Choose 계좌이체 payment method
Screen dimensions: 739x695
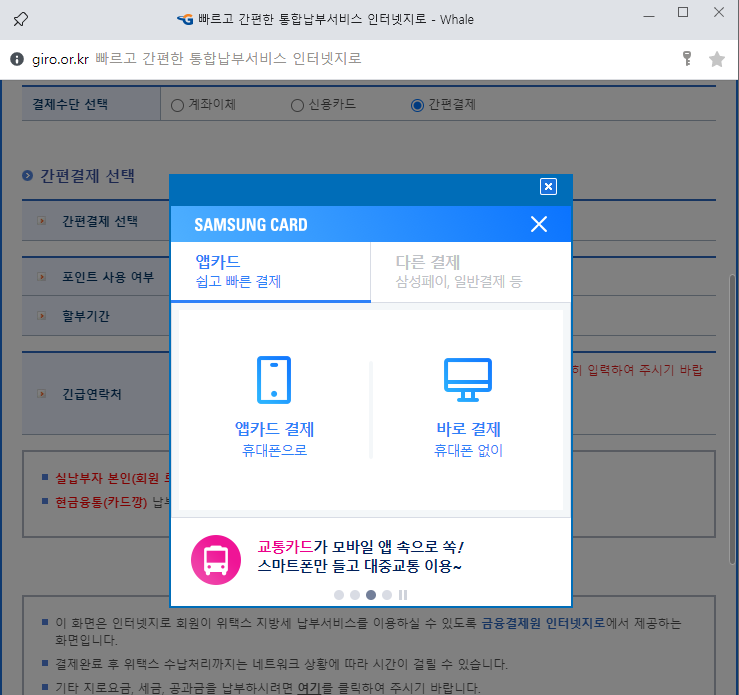(178, 106)
